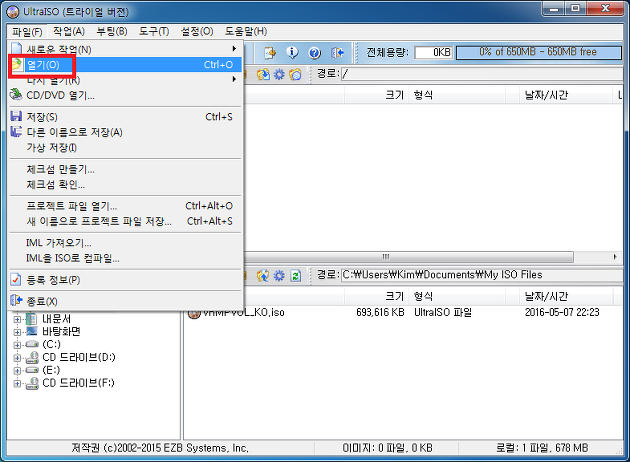Click the gear icon beside the "/" path field

point(279,74)
